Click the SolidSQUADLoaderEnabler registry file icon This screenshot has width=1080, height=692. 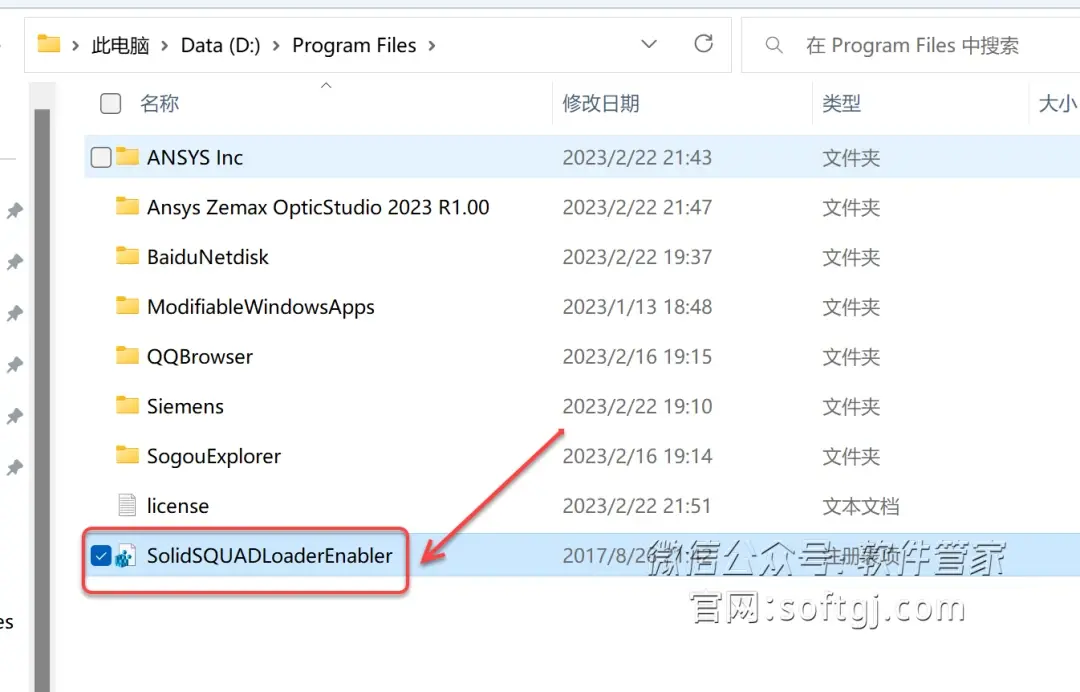click(x=125, y=556)
